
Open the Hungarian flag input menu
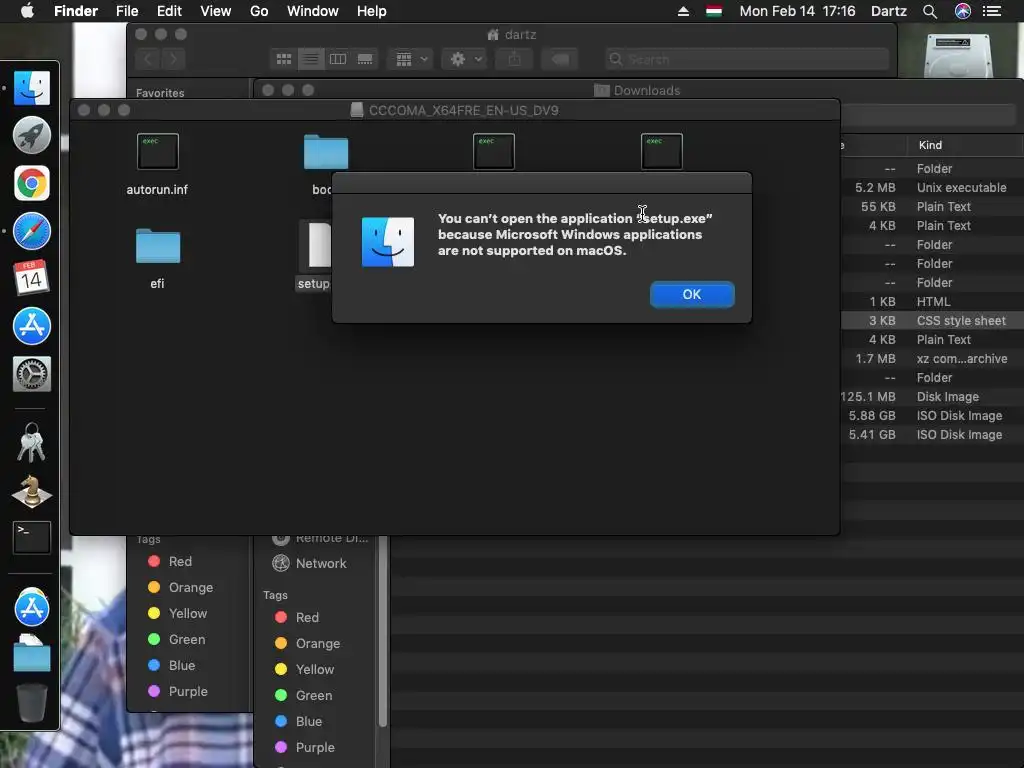(714, 11)
